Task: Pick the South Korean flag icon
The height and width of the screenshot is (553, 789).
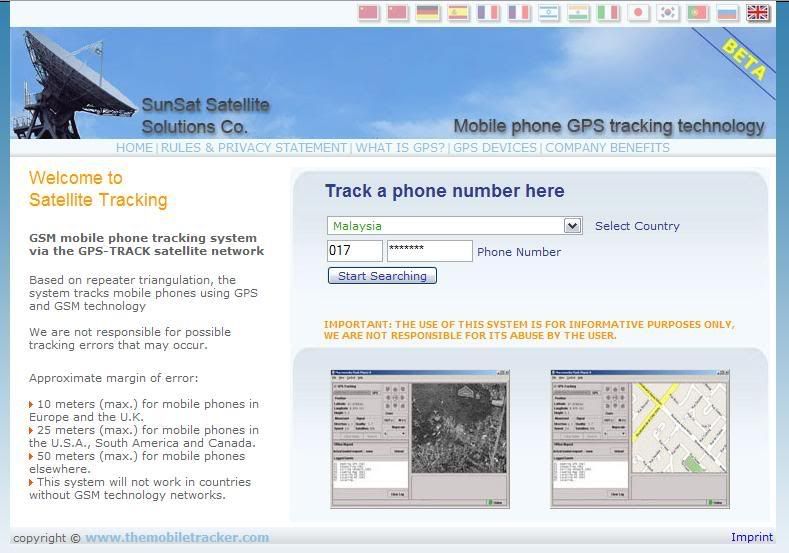Action: 668,12
